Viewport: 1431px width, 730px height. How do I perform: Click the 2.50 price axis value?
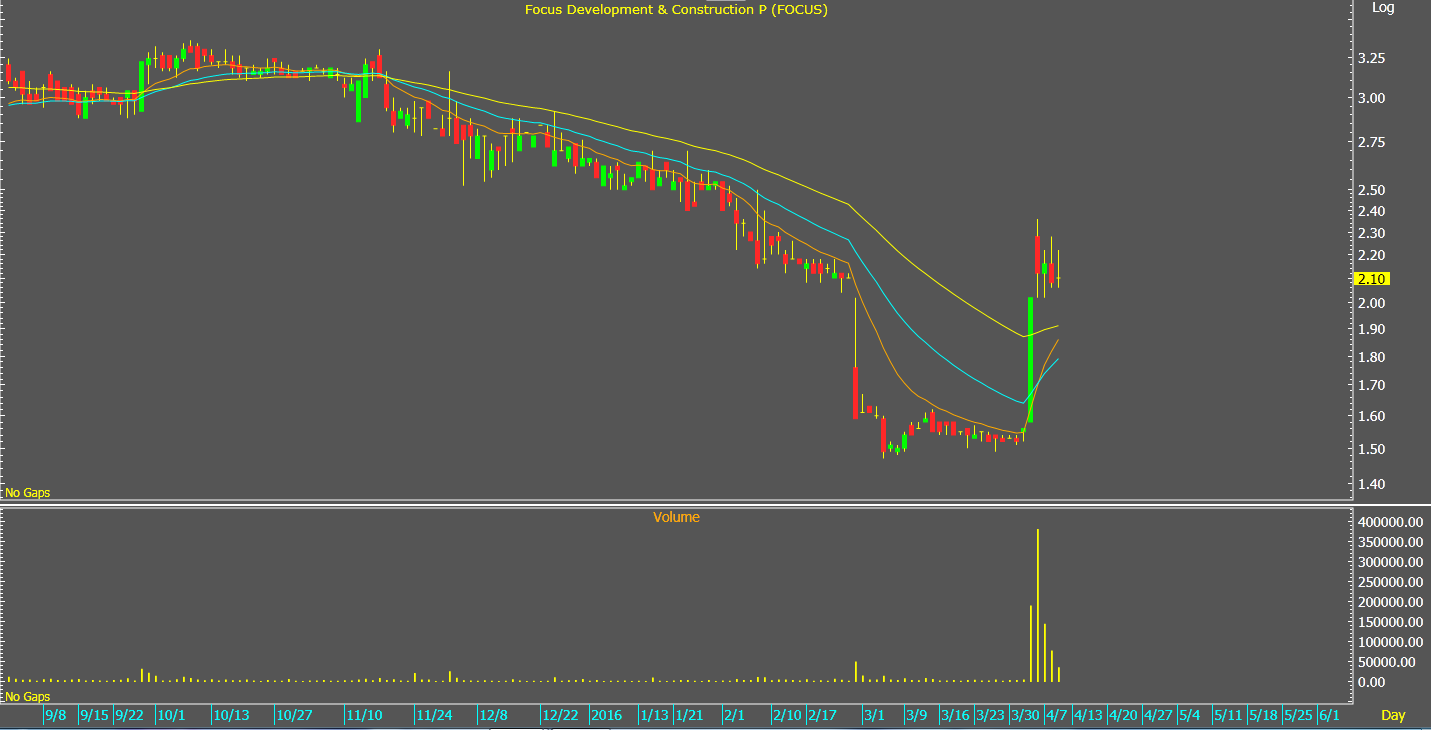(x=1370, y=190)
